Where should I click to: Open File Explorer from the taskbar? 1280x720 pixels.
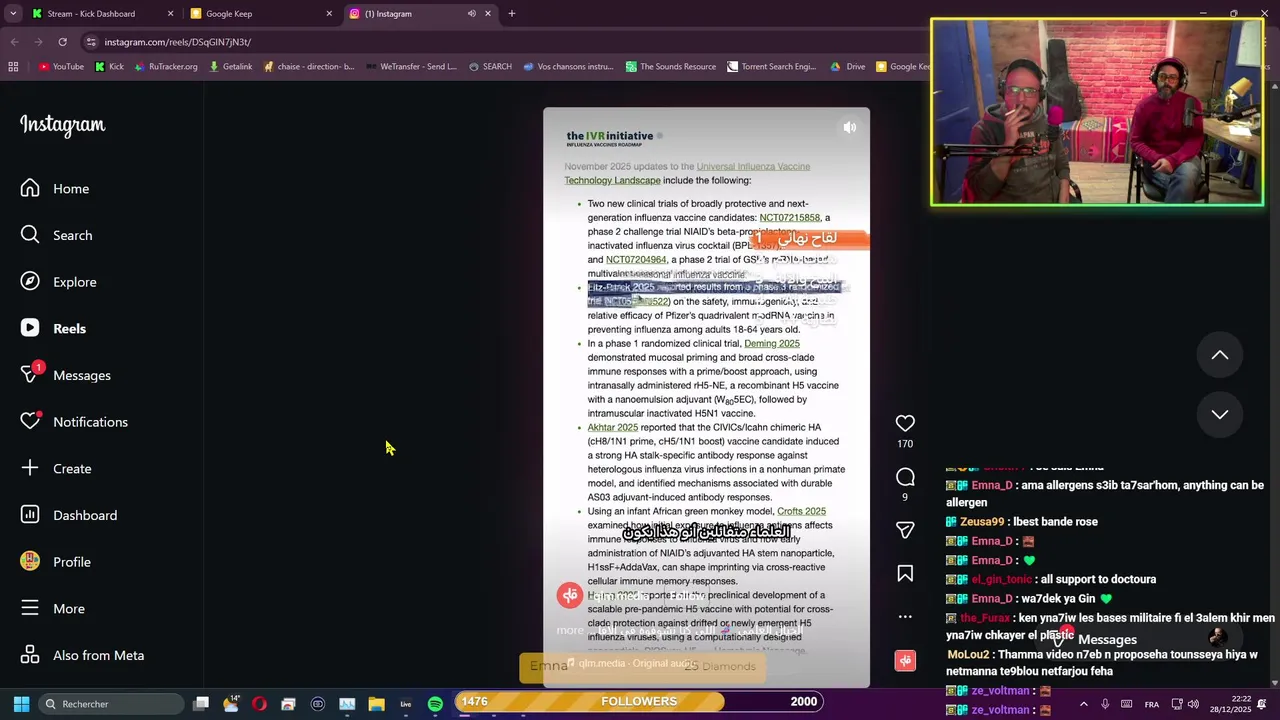[376, 704]
